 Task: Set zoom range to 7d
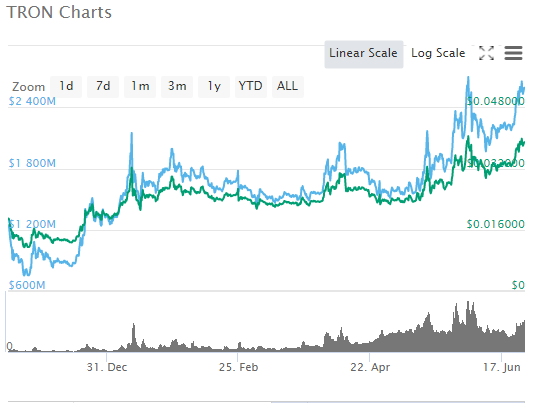(x=103, y=86)
